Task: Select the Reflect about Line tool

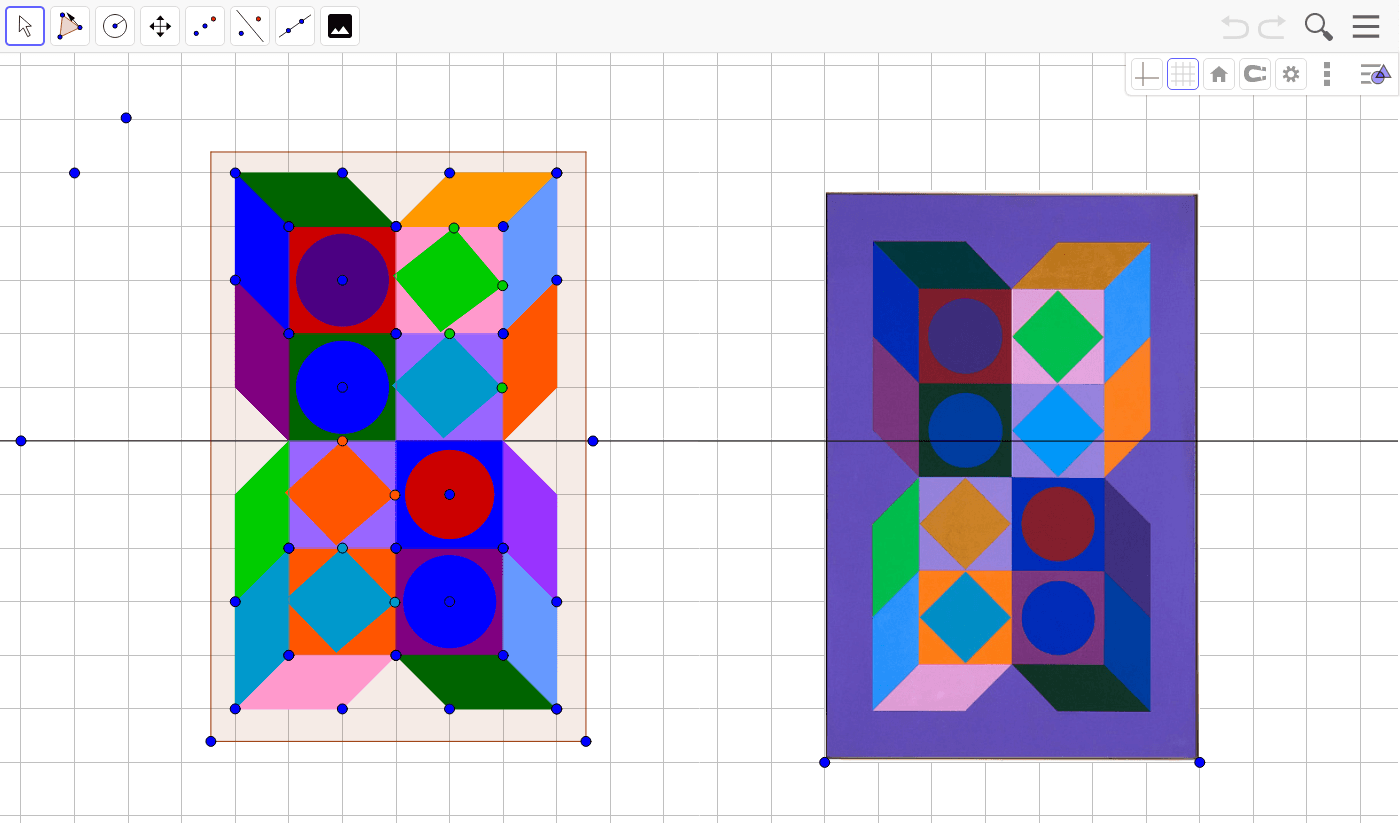Action: (250, 26)
